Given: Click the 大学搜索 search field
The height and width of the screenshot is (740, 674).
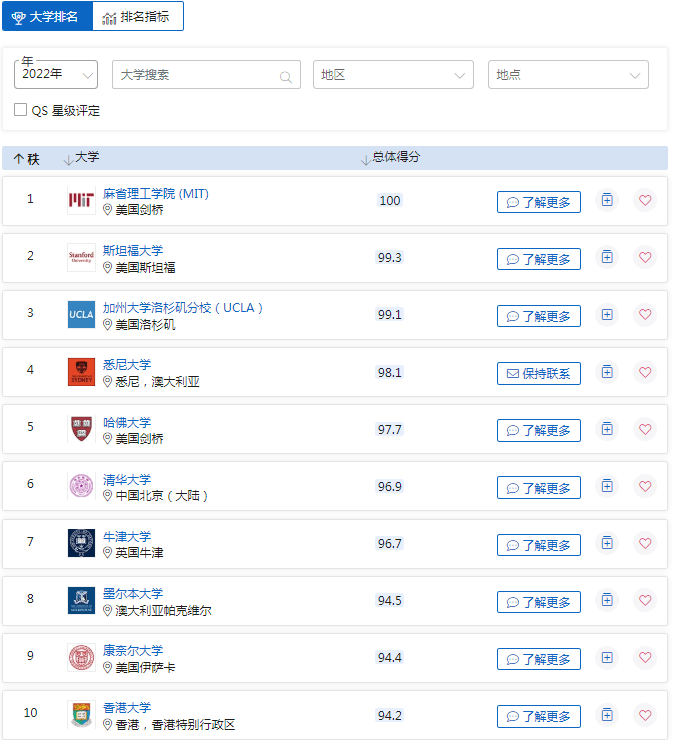Looking at the screenshot, I should click(x=206, y=75).
